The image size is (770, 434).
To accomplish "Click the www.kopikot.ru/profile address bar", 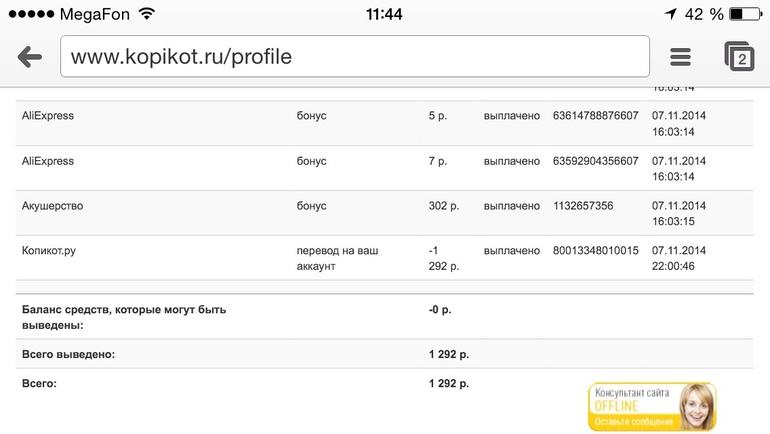I will point(355,57).
